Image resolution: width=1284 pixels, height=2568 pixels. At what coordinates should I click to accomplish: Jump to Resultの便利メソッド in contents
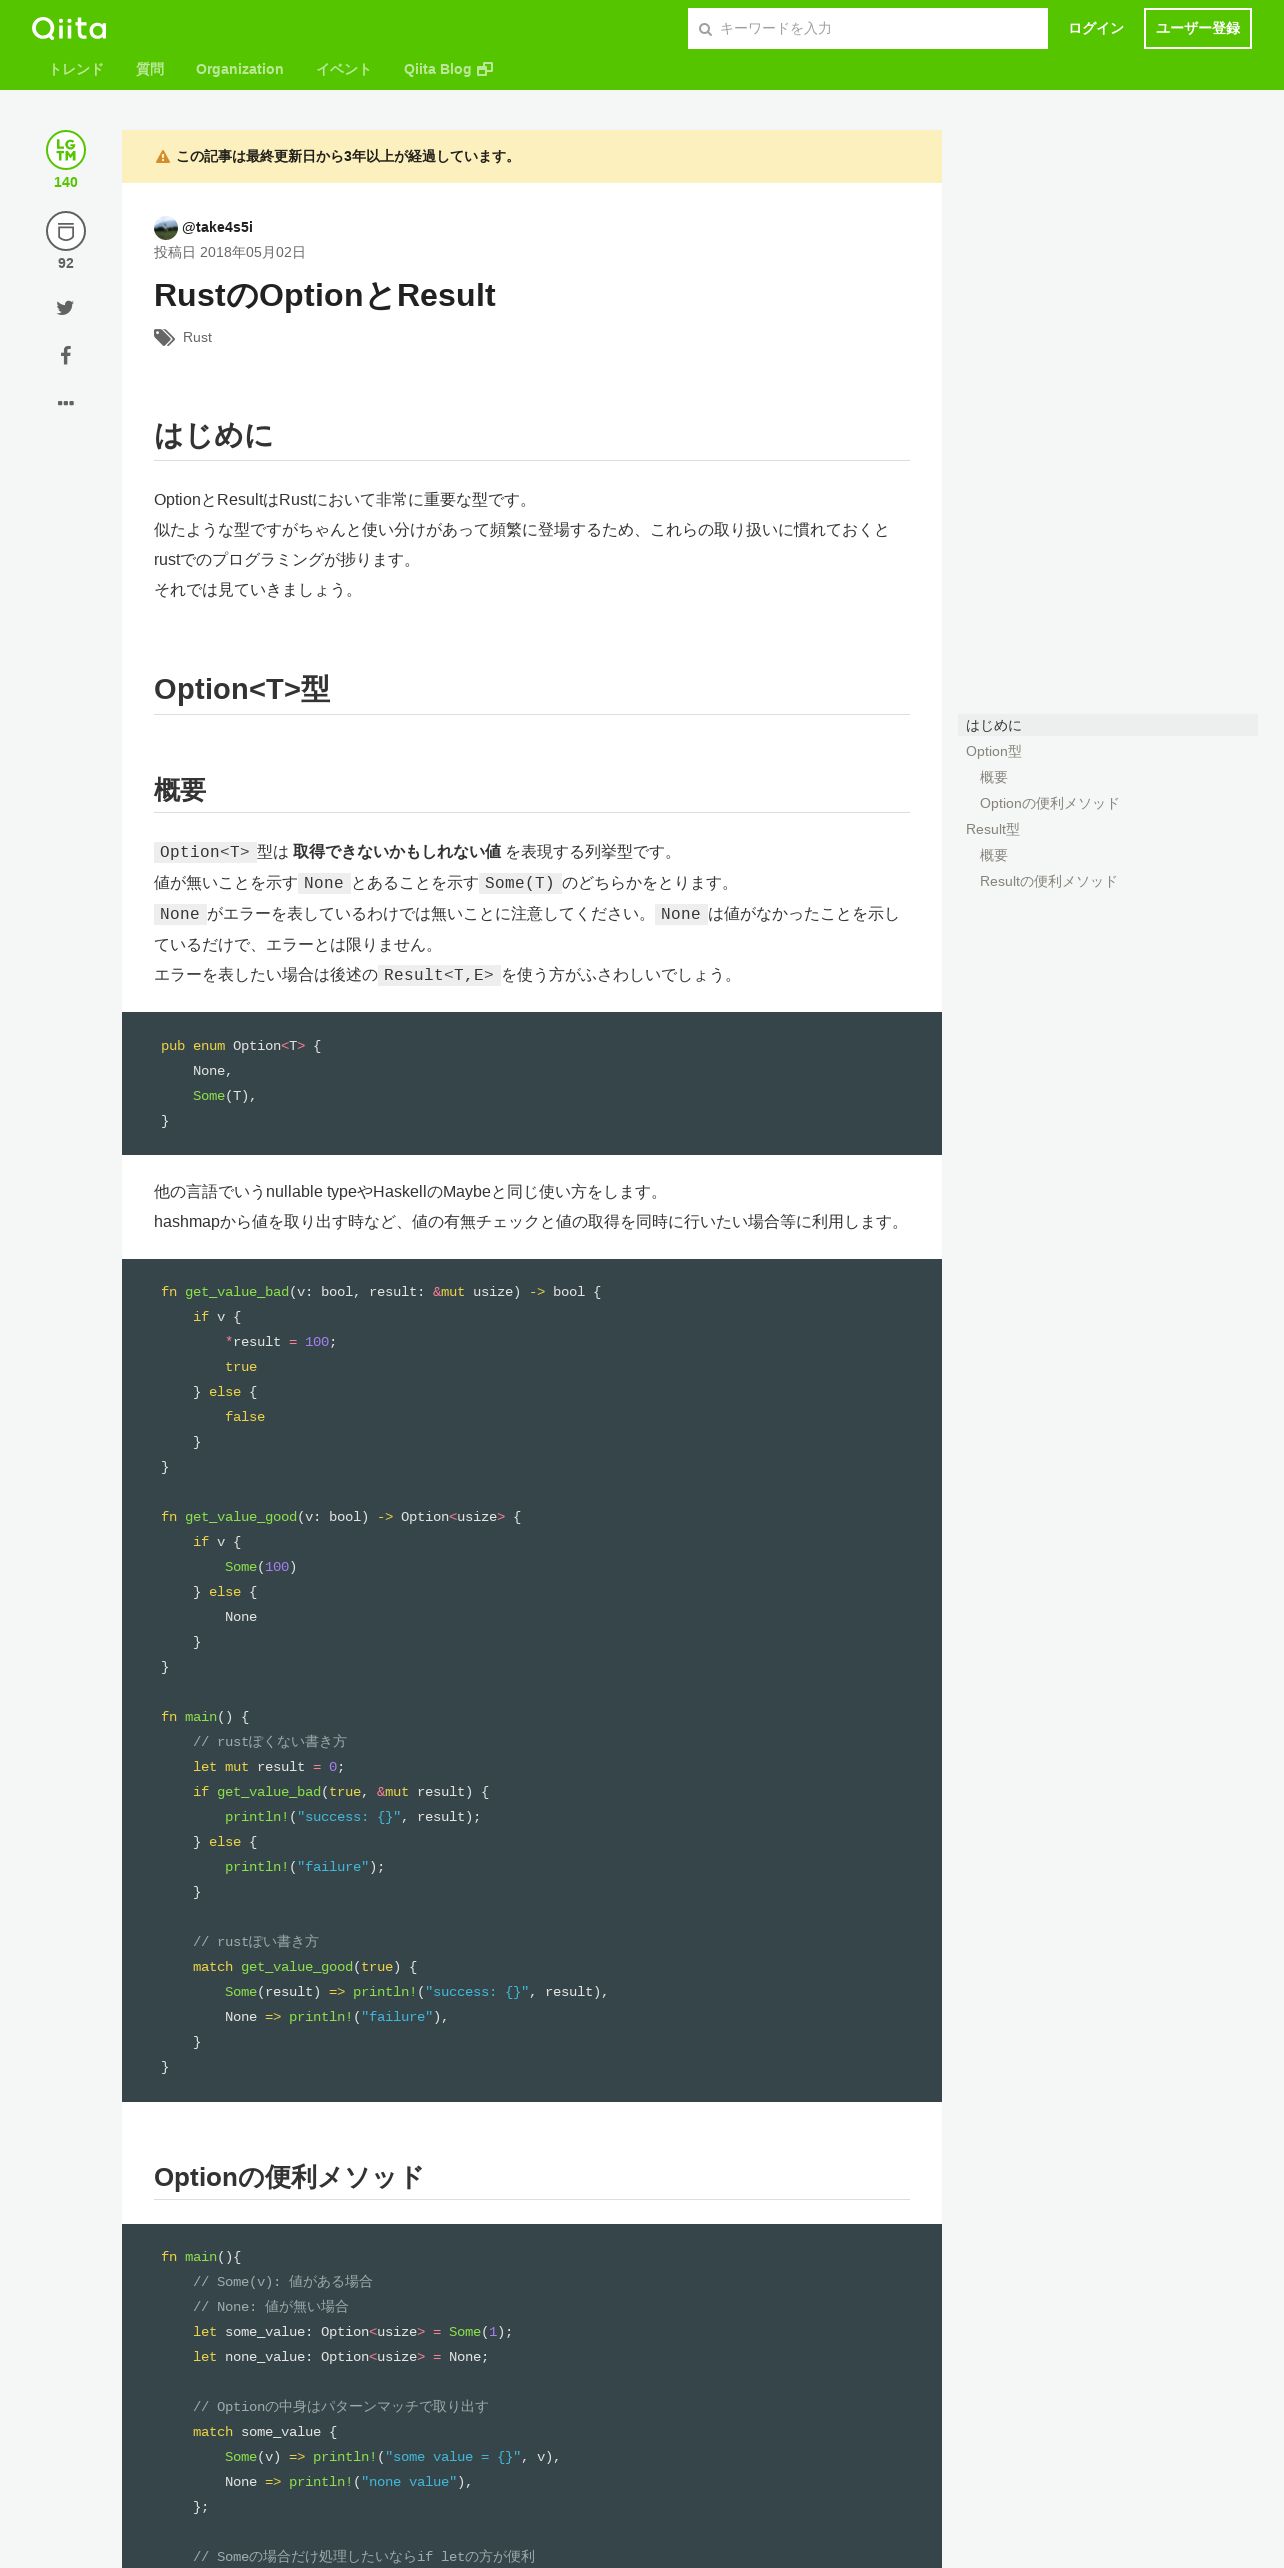coord(1049,881)
